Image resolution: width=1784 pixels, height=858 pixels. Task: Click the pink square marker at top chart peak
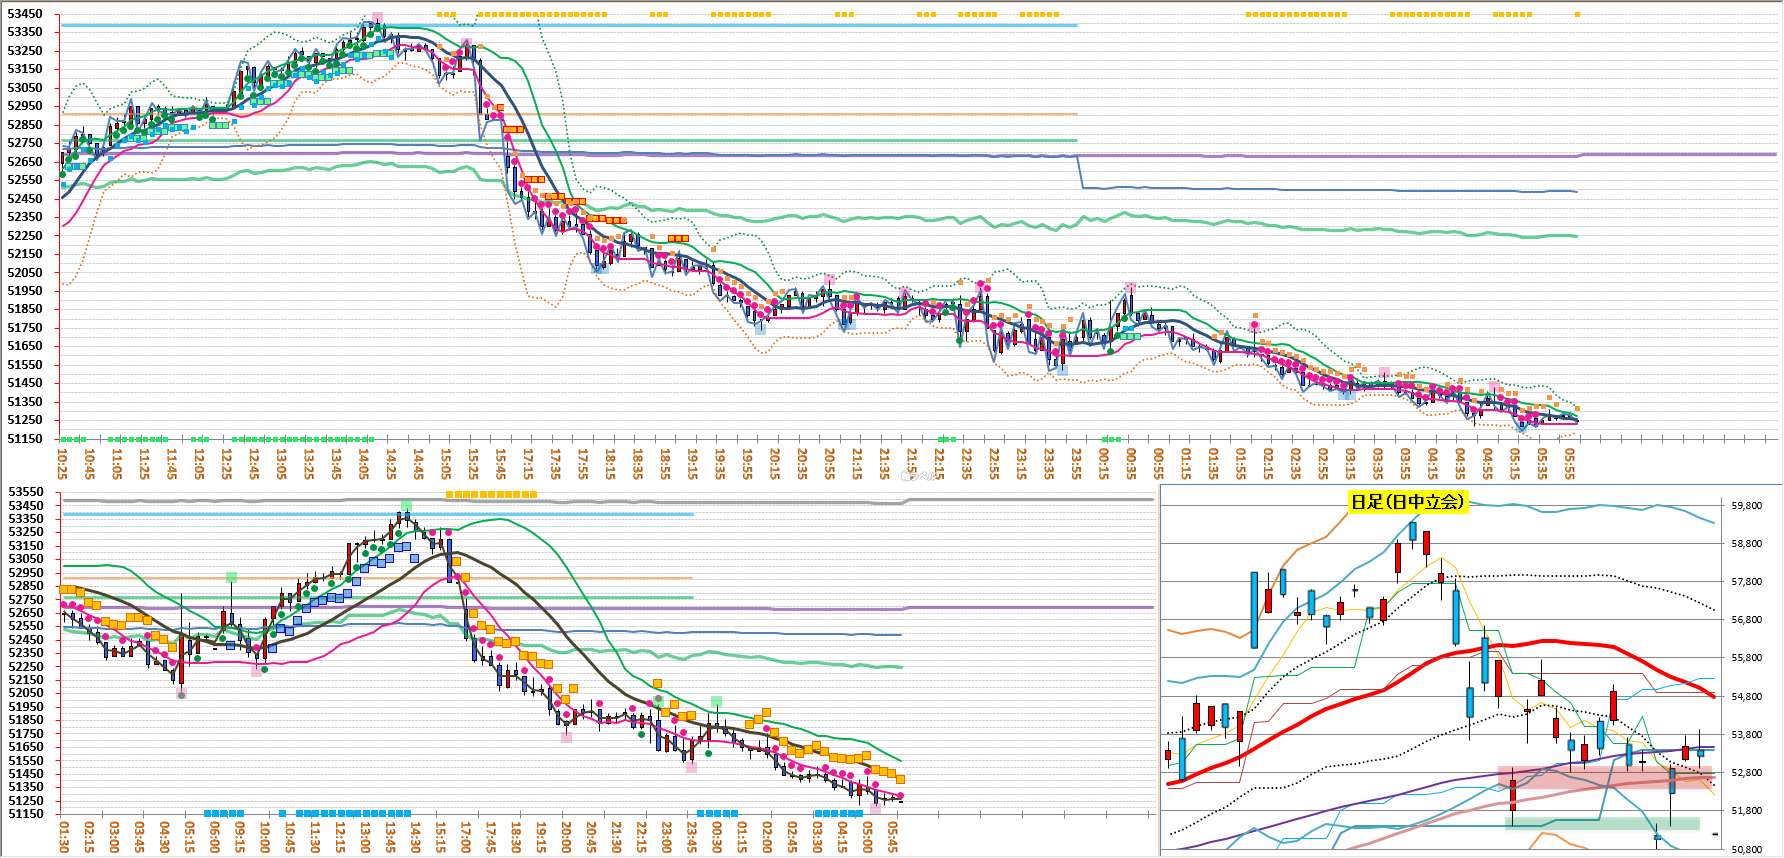377,18
